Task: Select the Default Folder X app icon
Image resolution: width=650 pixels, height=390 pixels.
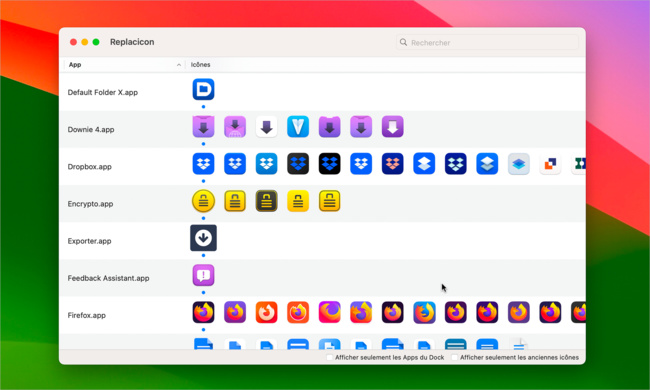Action: (203, 89)
